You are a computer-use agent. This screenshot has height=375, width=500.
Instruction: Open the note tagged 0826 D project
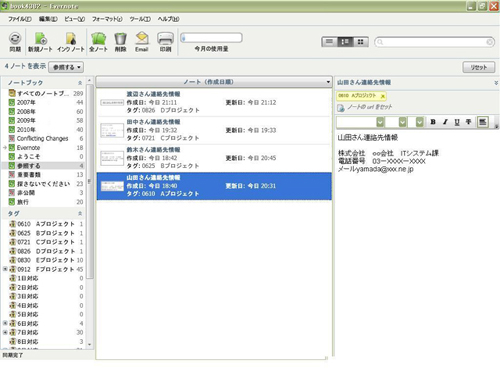click(214, 102)
